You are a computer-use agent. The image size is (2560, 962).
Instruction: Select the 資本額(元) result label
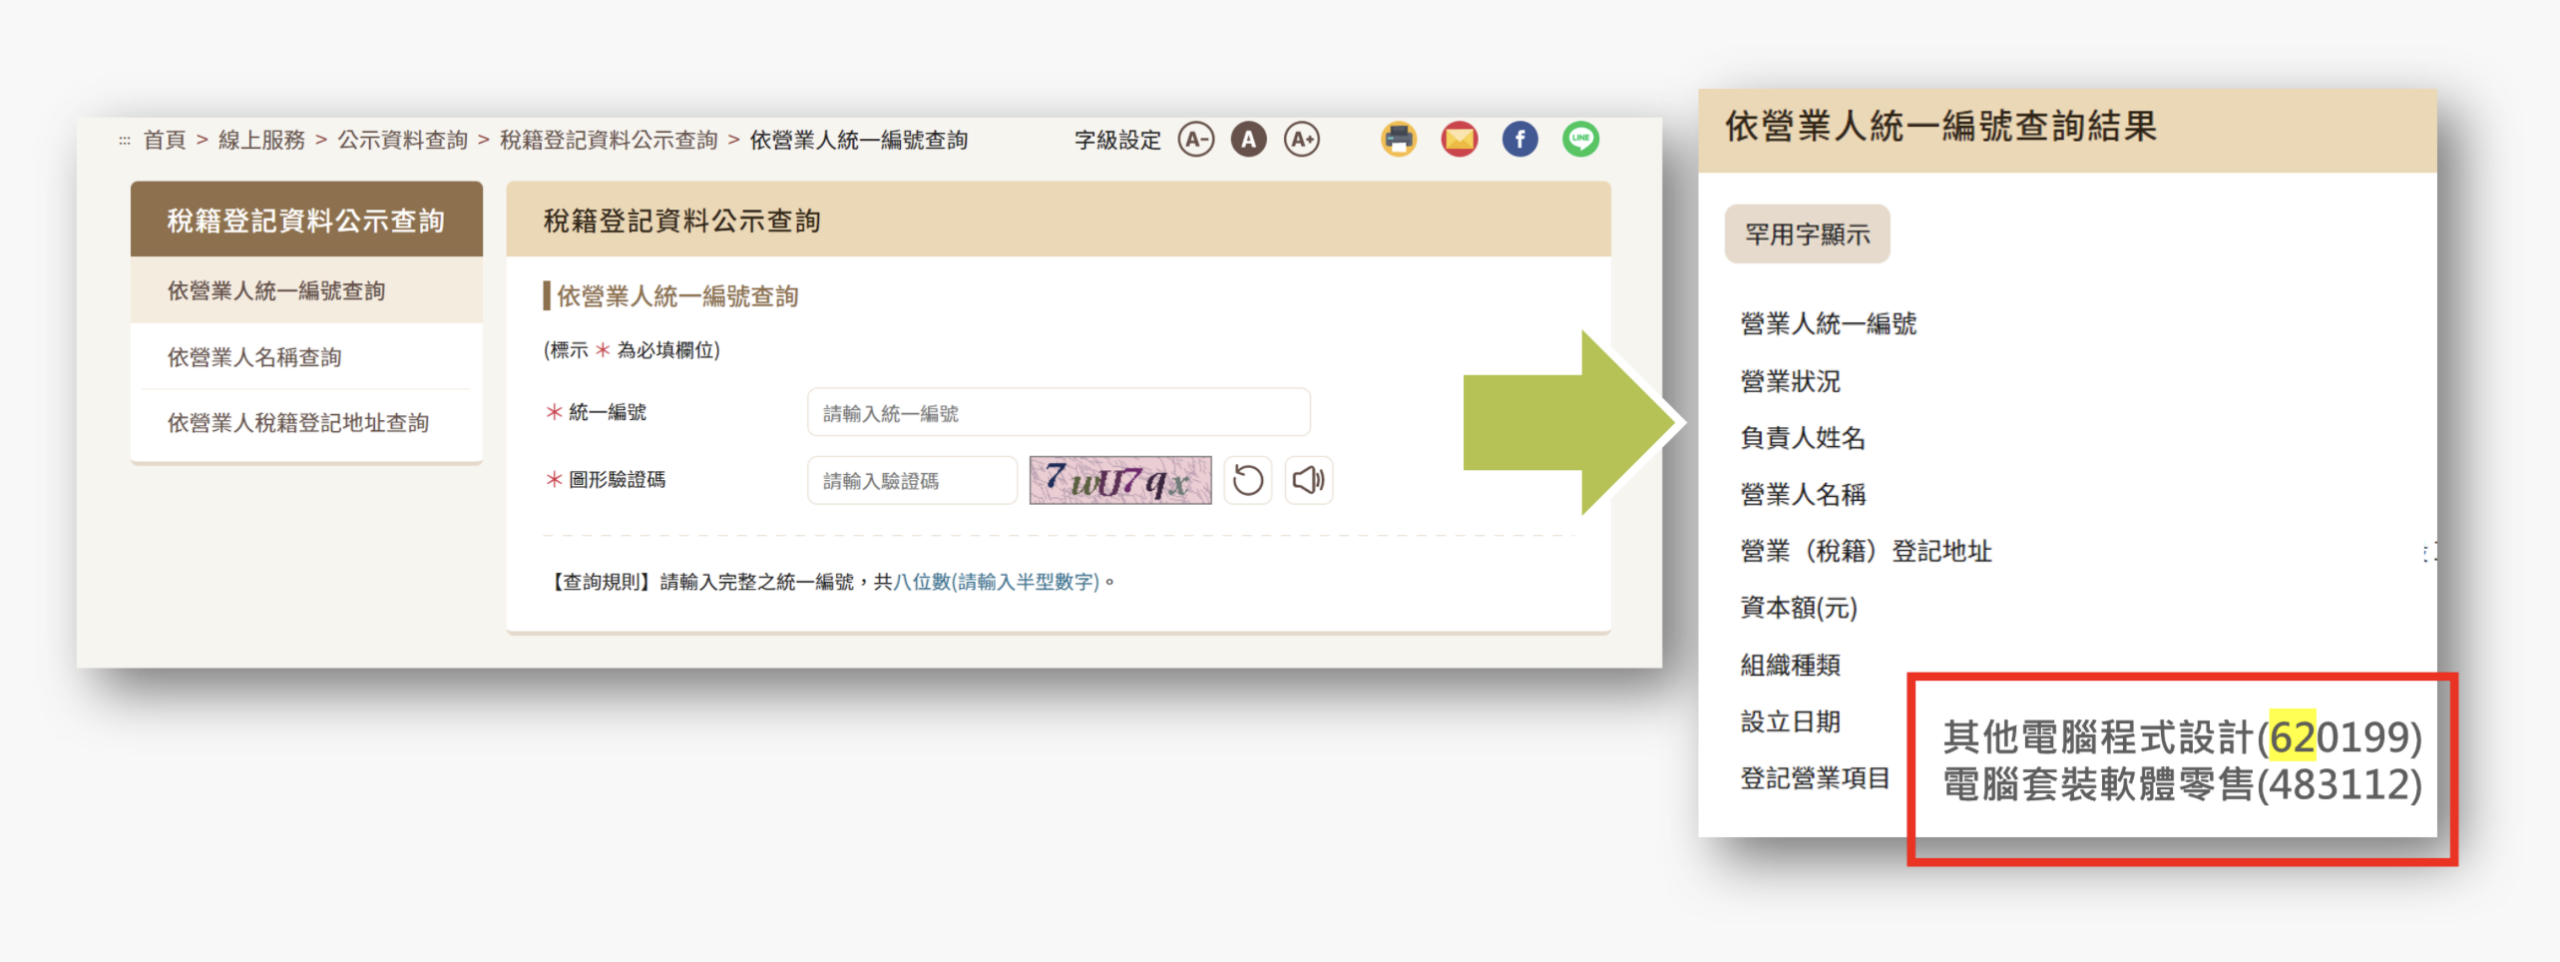1799,608
